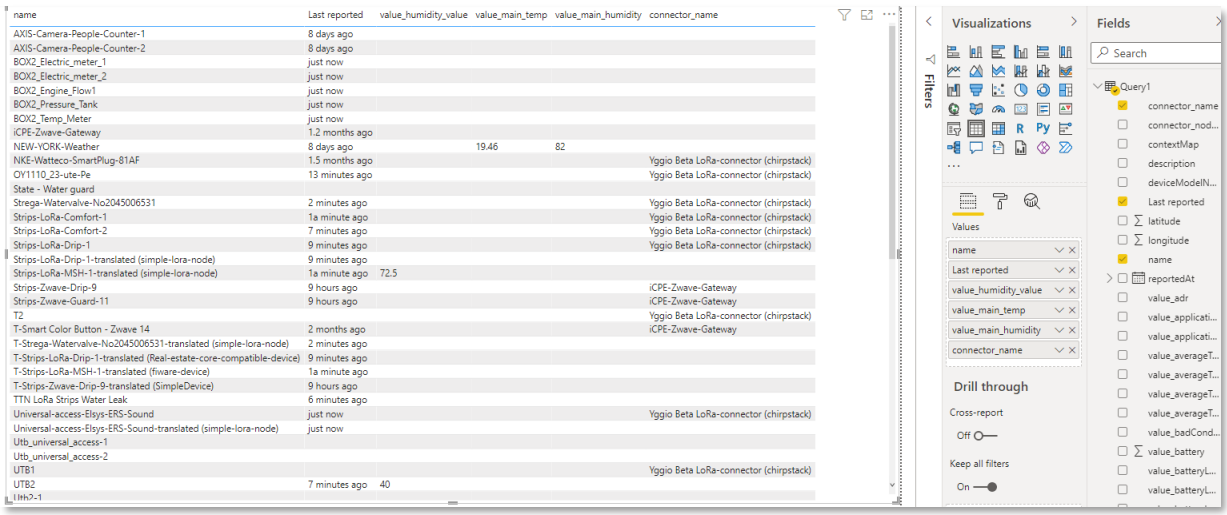Pick the waterfall chart visual

coord(953,90)
